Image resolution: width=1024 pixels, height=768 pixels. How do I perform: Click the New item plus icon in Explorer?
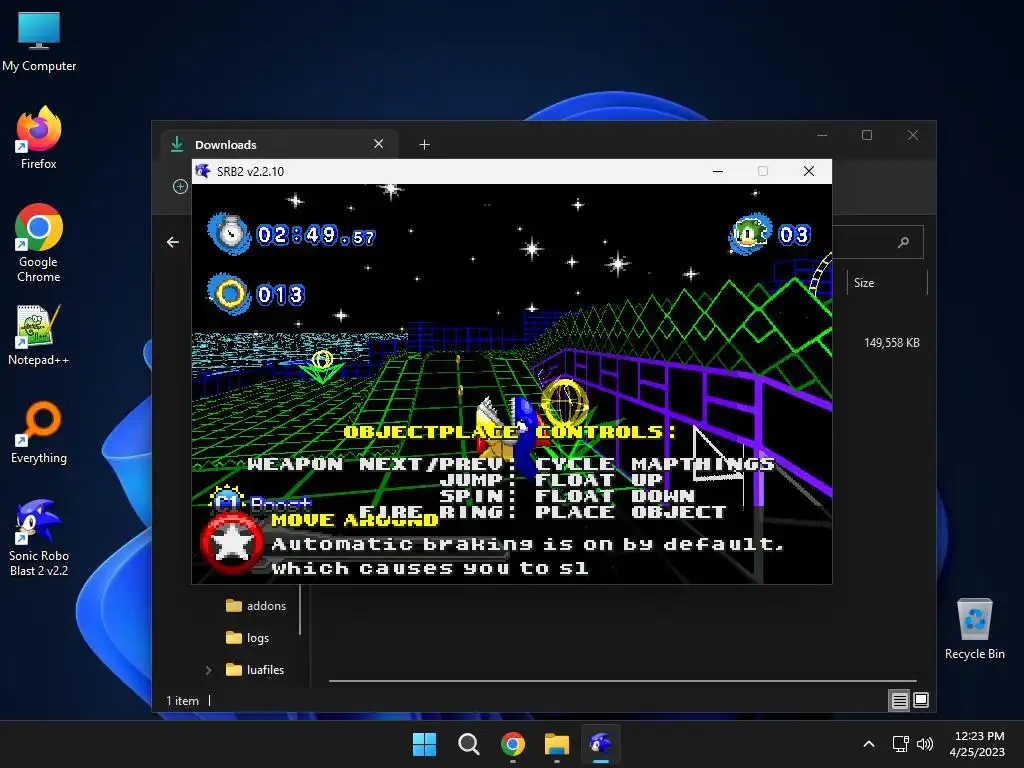tap(180, 187)
